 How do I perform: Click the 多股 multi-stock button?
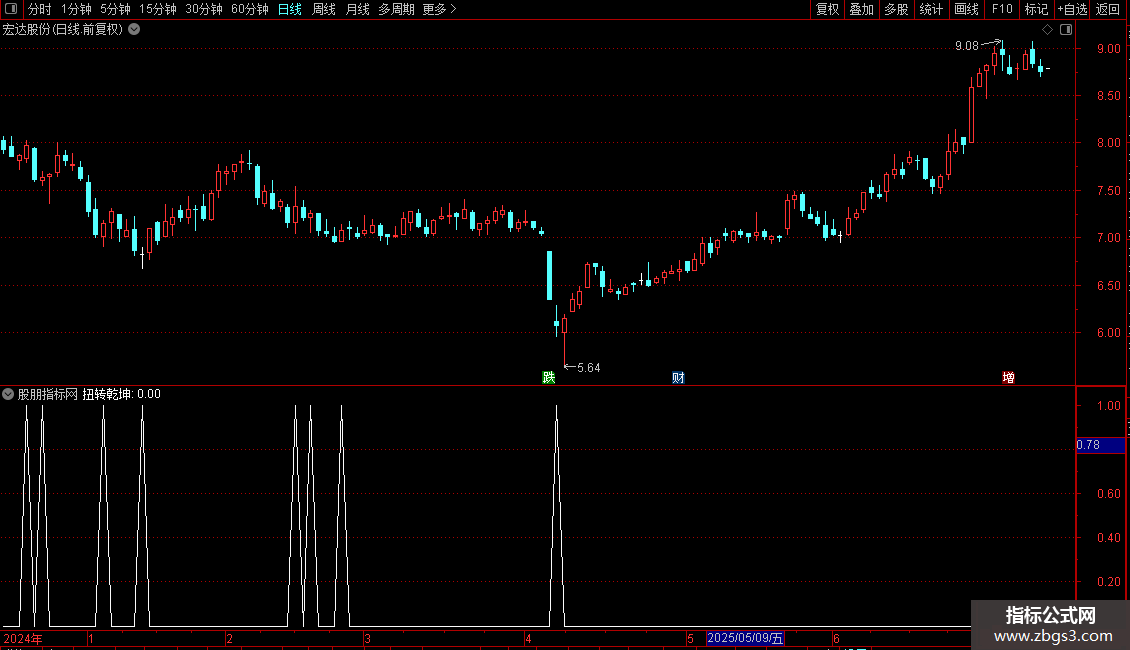896,9
